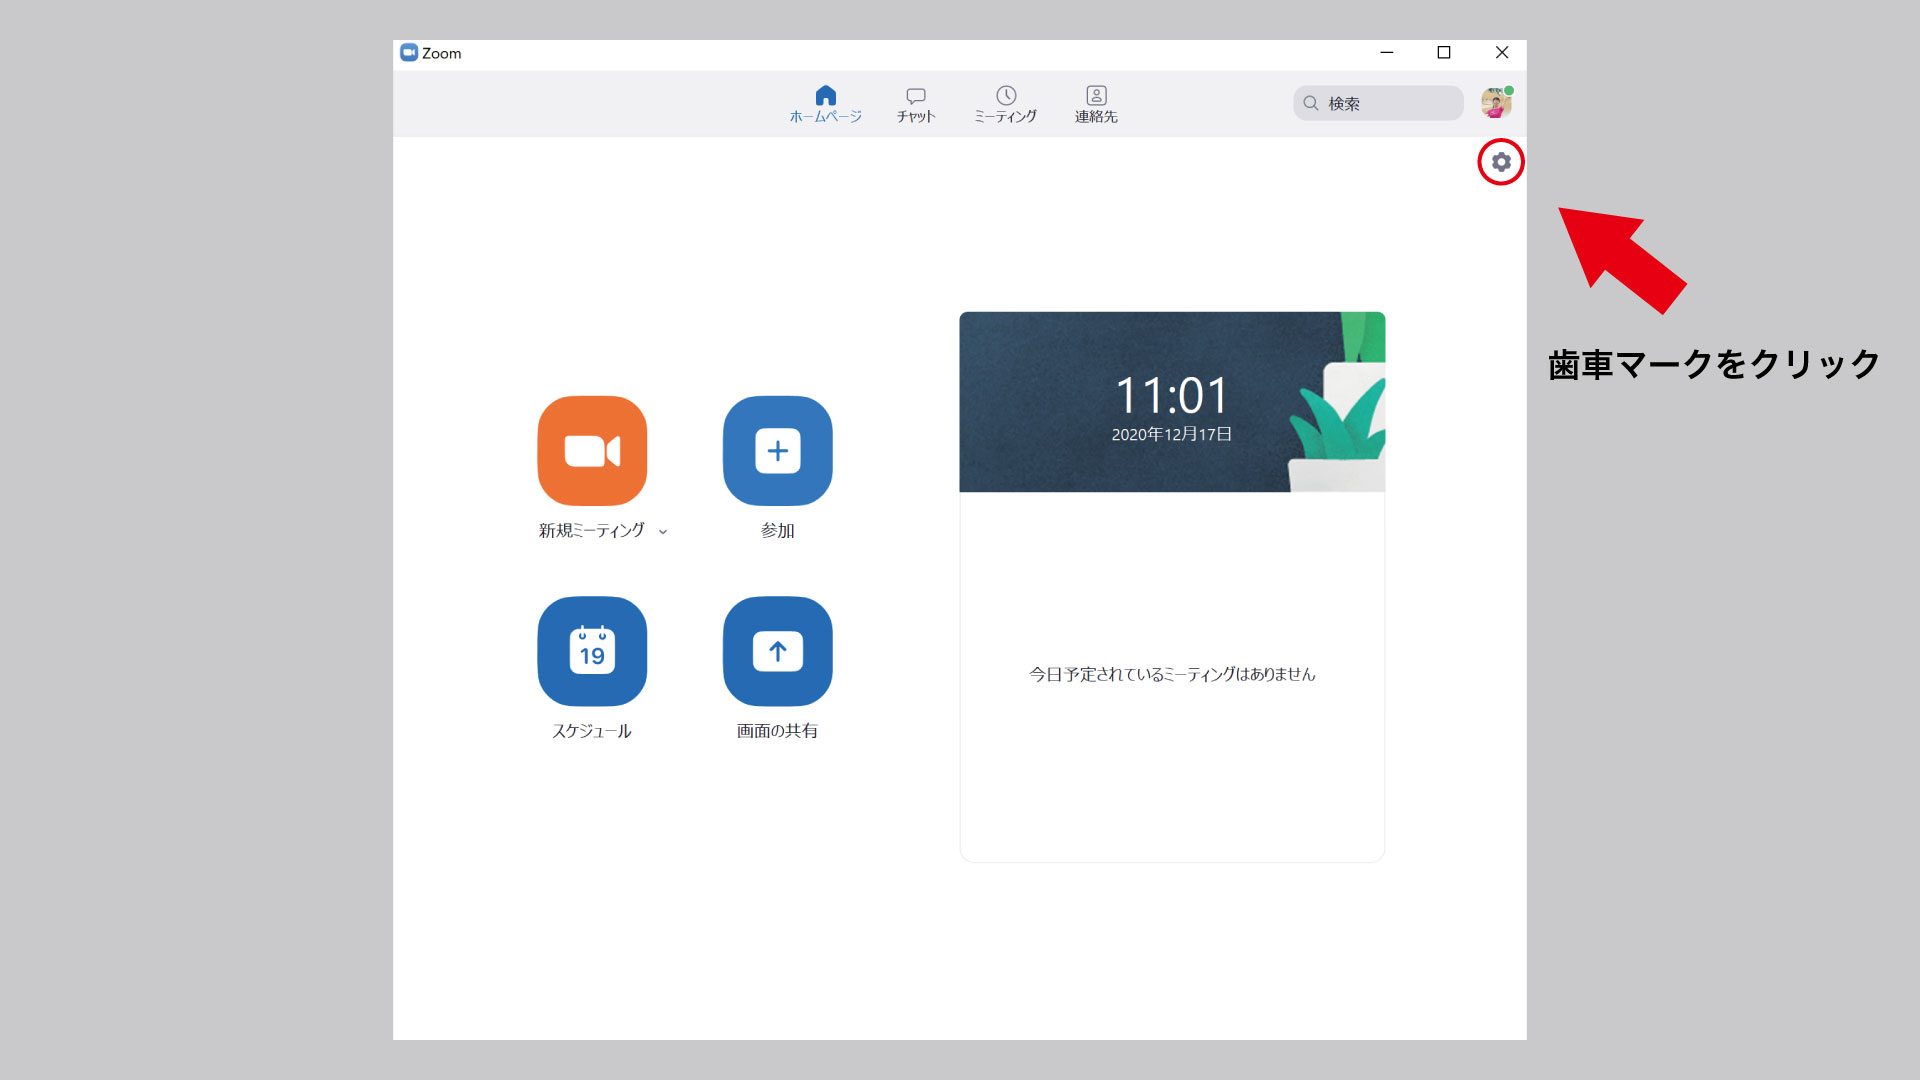
Task: Open the チャット tab
Action: click(915, 104)
